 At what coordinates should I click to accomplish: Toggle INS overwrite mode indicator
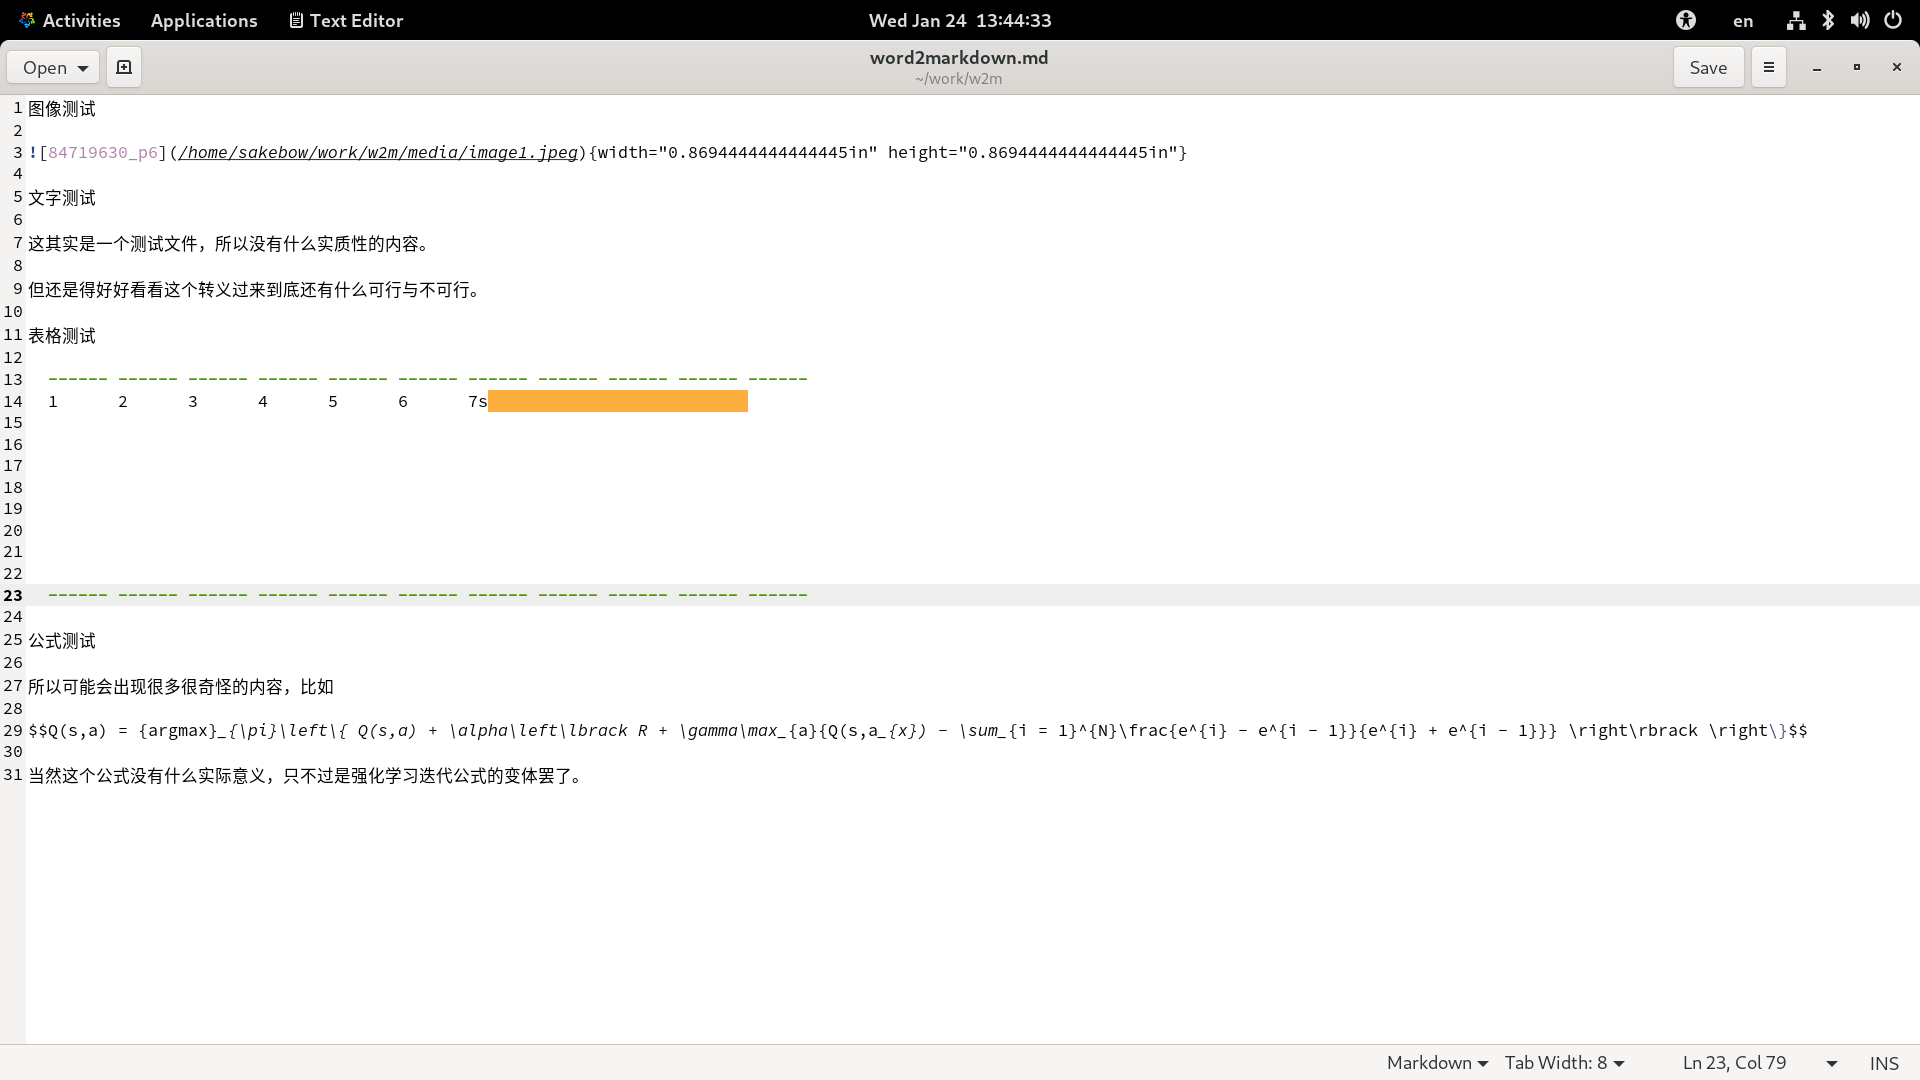pos(1884,1063)
